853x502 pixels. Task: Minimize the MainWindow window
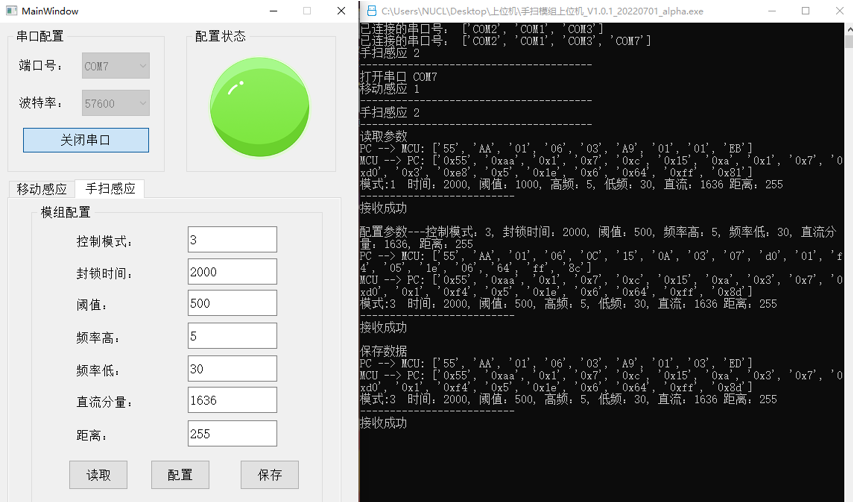pyautogui.click(x=274, y=11)
